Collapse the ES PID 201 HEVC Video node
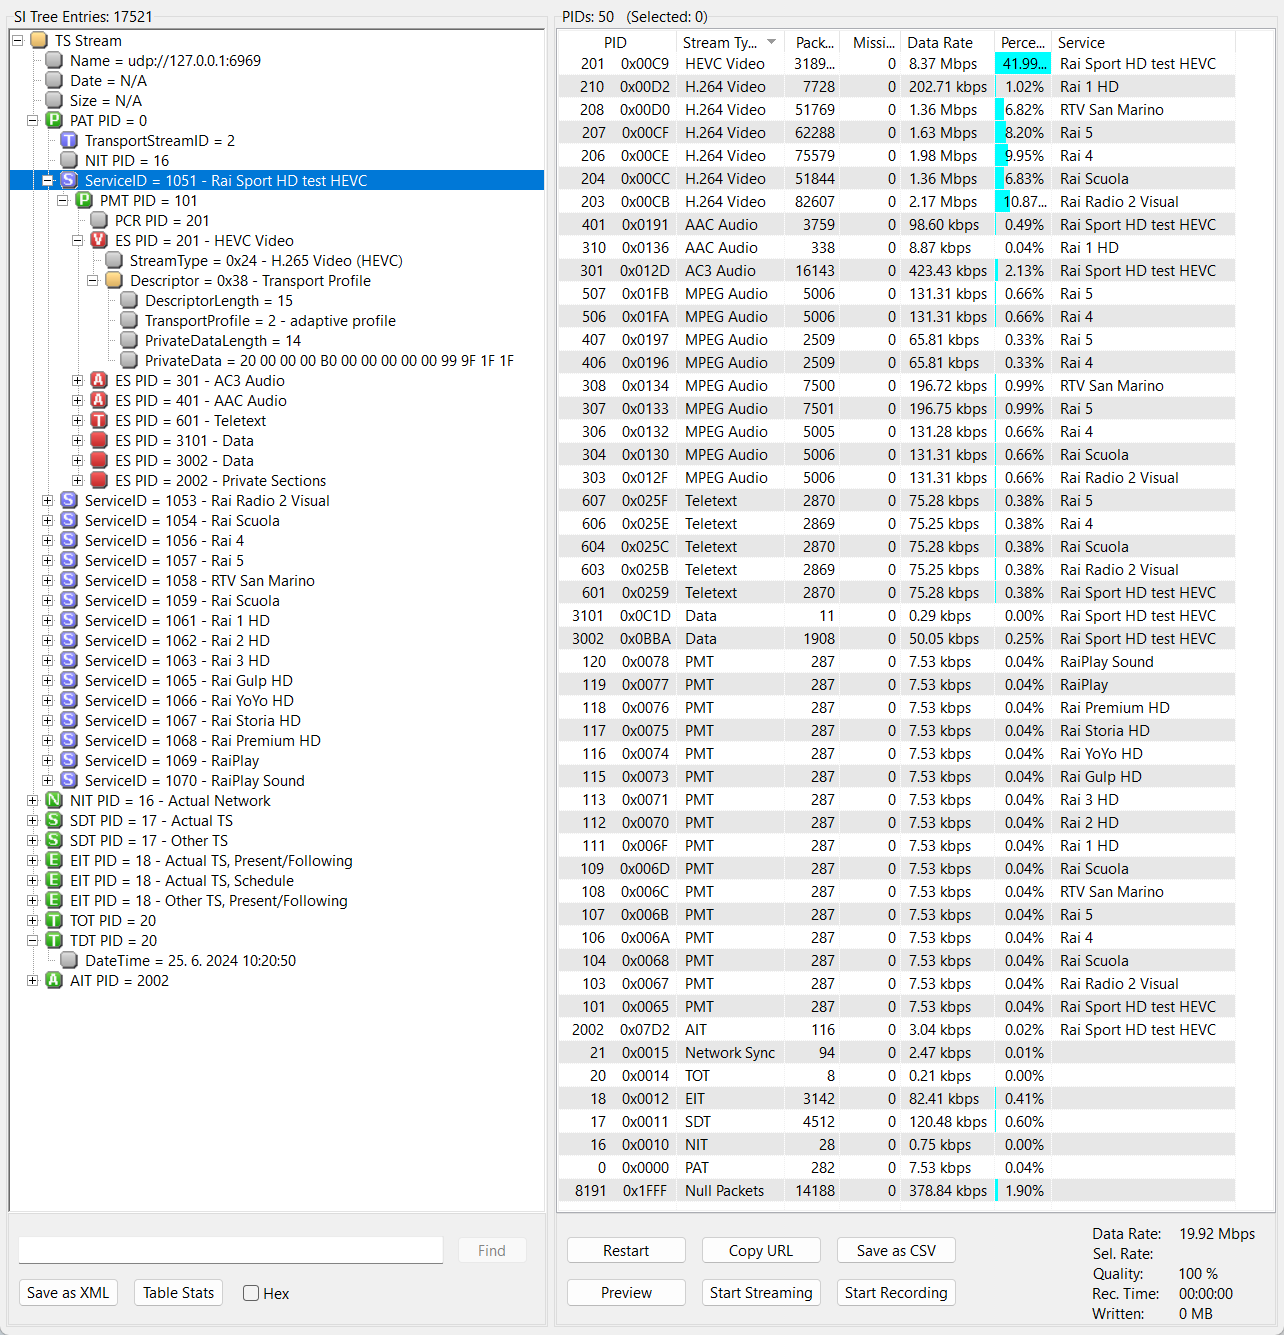The width and height of the screenshot is (1284, 1335). tap(77, 241)
